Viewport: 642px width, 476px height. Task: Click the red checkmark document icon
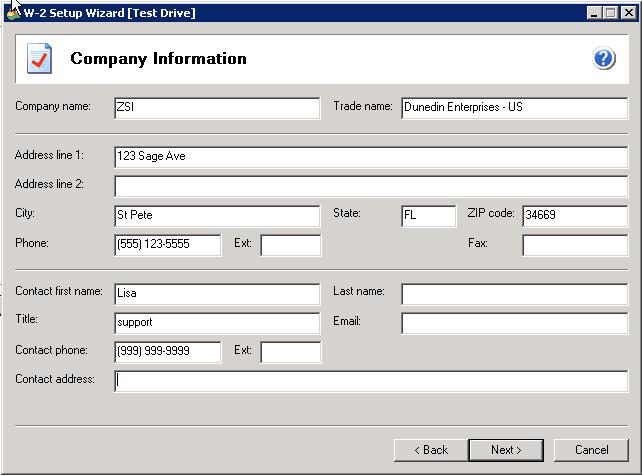click(39, 59)
